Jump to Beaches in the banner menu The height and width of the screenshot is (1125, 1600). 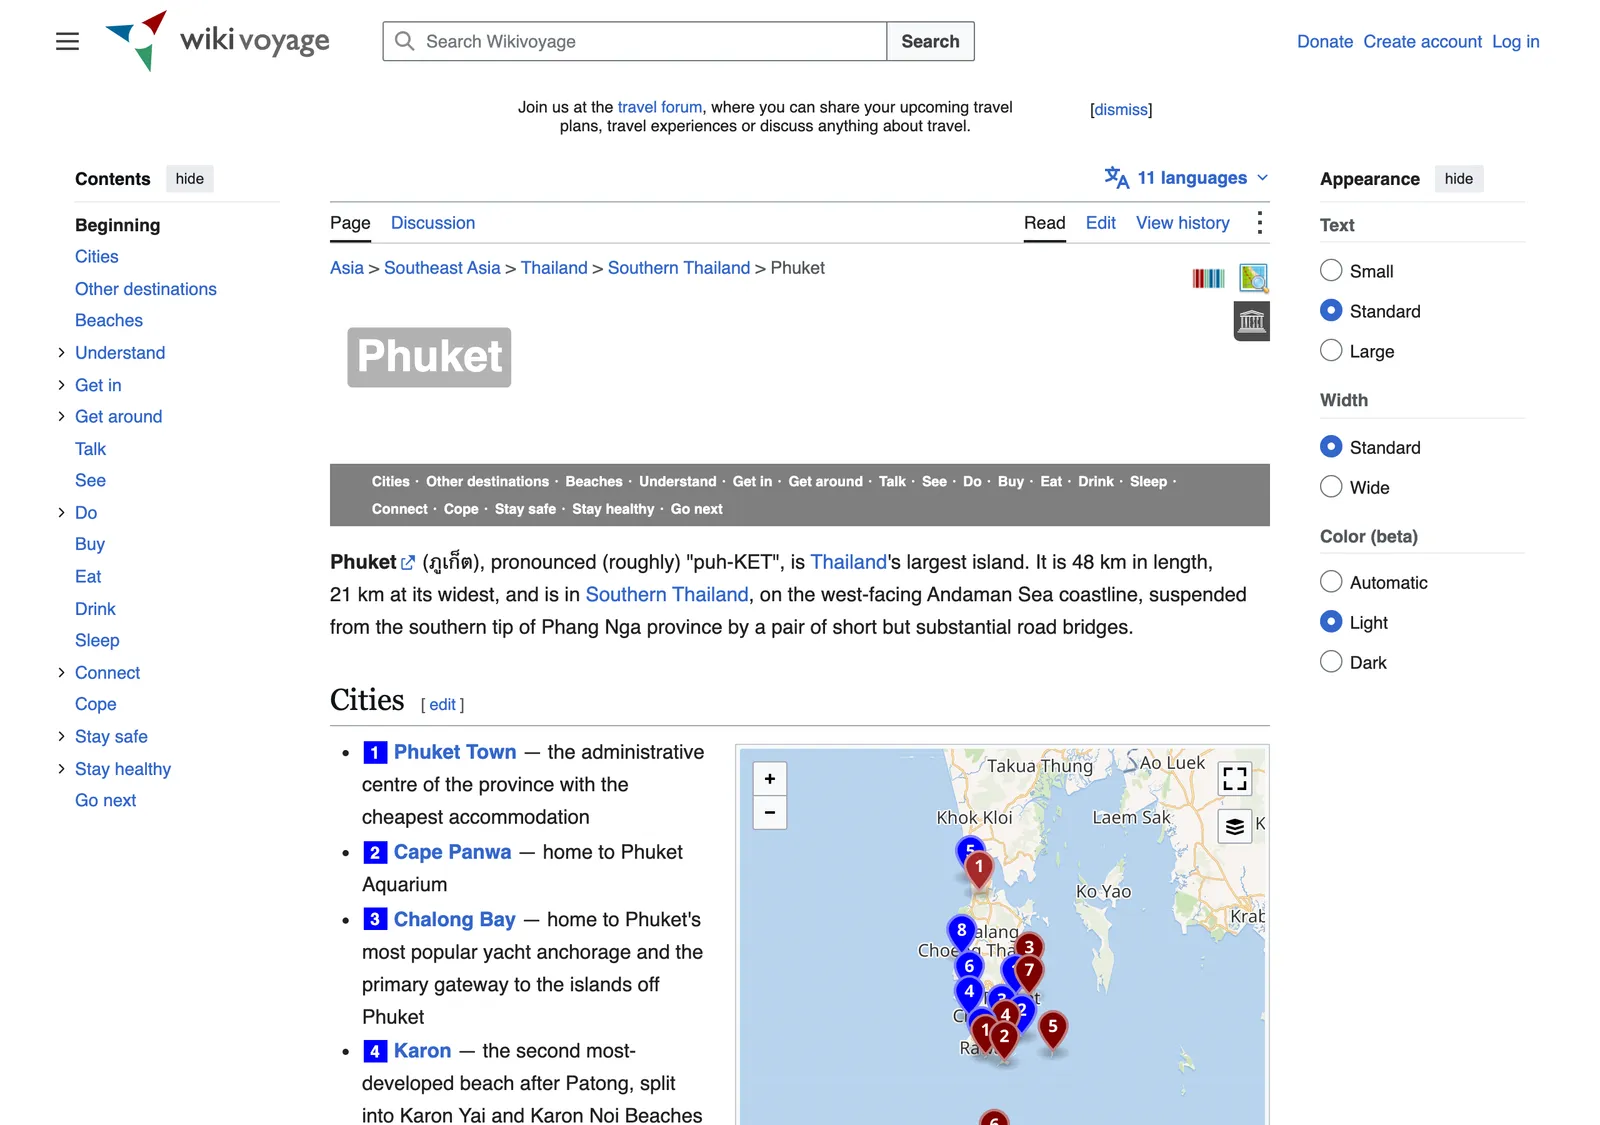pos(594,482)
